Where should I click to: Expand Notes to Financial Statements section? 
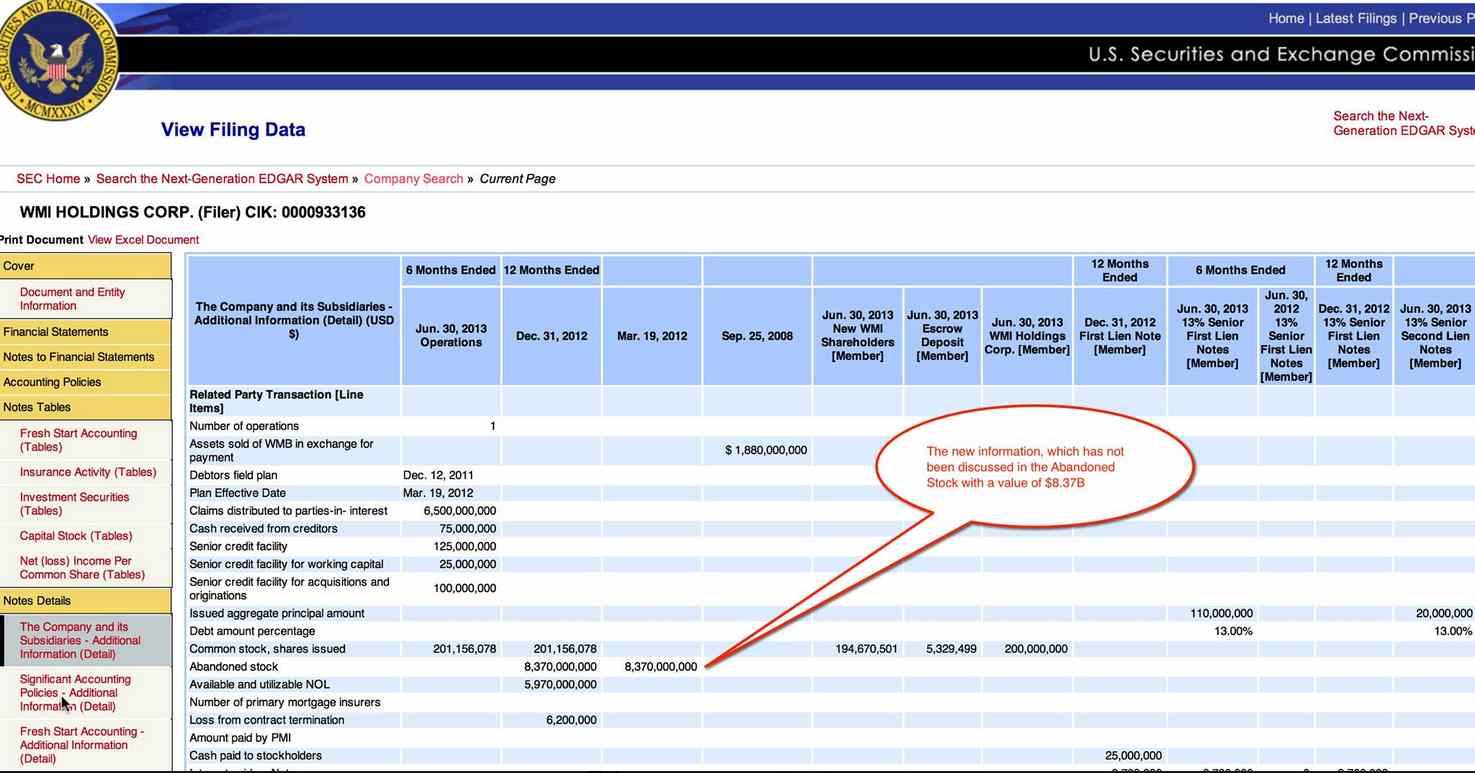pyautogui.click(x=86, y=357)
